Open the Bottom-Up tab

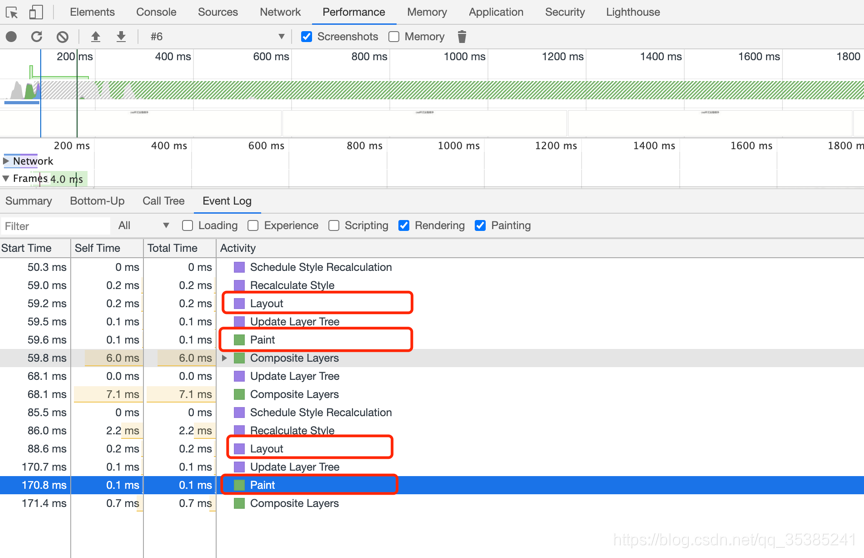(x=97, y=201)
